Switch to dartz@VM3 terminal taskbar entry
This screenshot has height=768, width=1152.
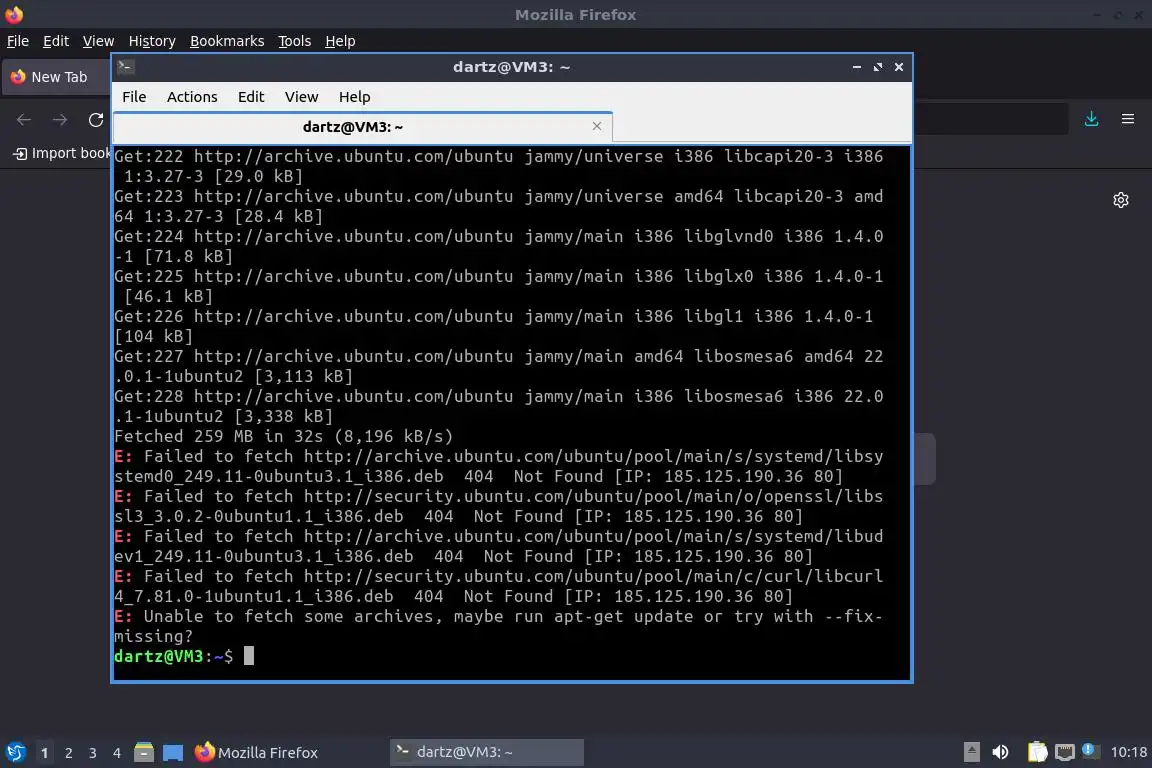pos(486,753)
